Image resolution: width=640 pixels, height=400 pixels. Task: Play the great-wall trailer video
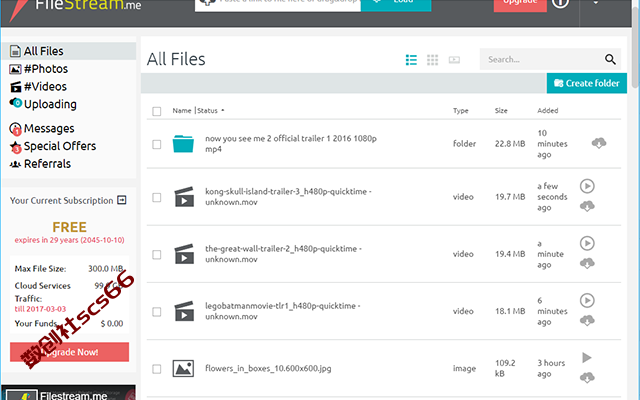[x=587, y=243]
